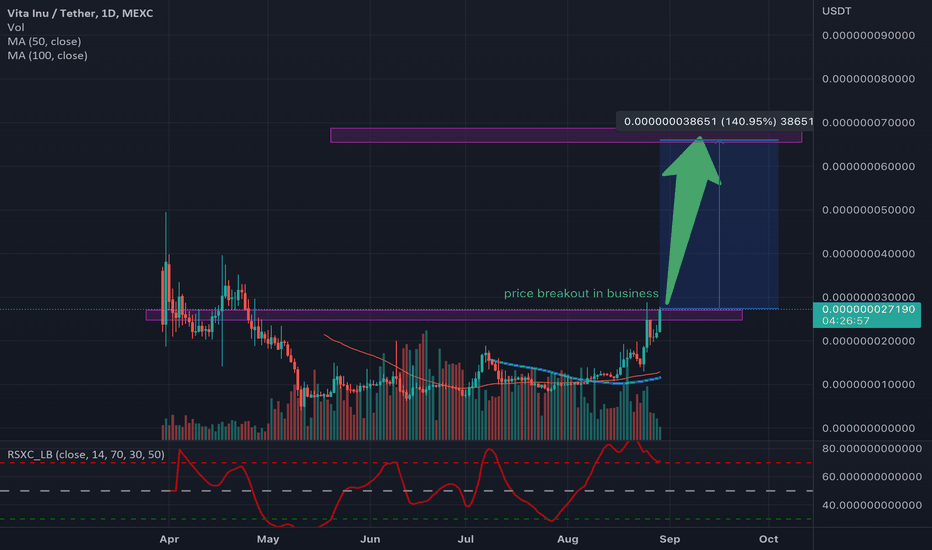Click the Apr date label on time axis
Screen dimensions: 932x550
(x=169, y=539)
